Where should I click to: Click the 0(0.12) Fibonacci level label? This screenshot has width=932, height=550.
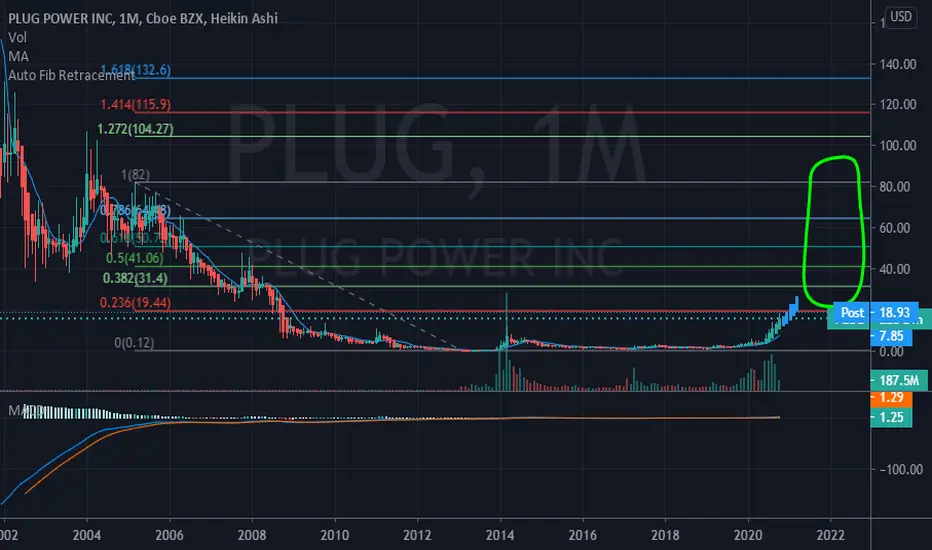point(134,343)
